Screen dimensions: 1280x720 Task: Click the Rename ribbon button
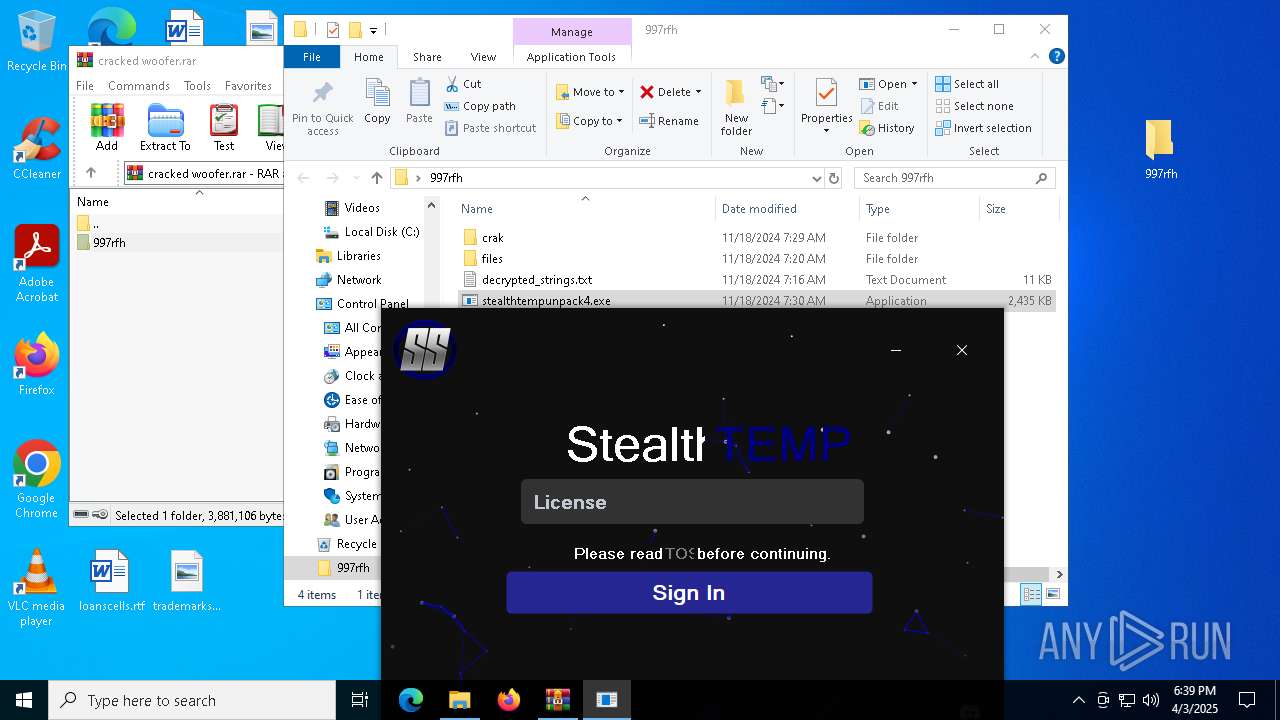669,121
